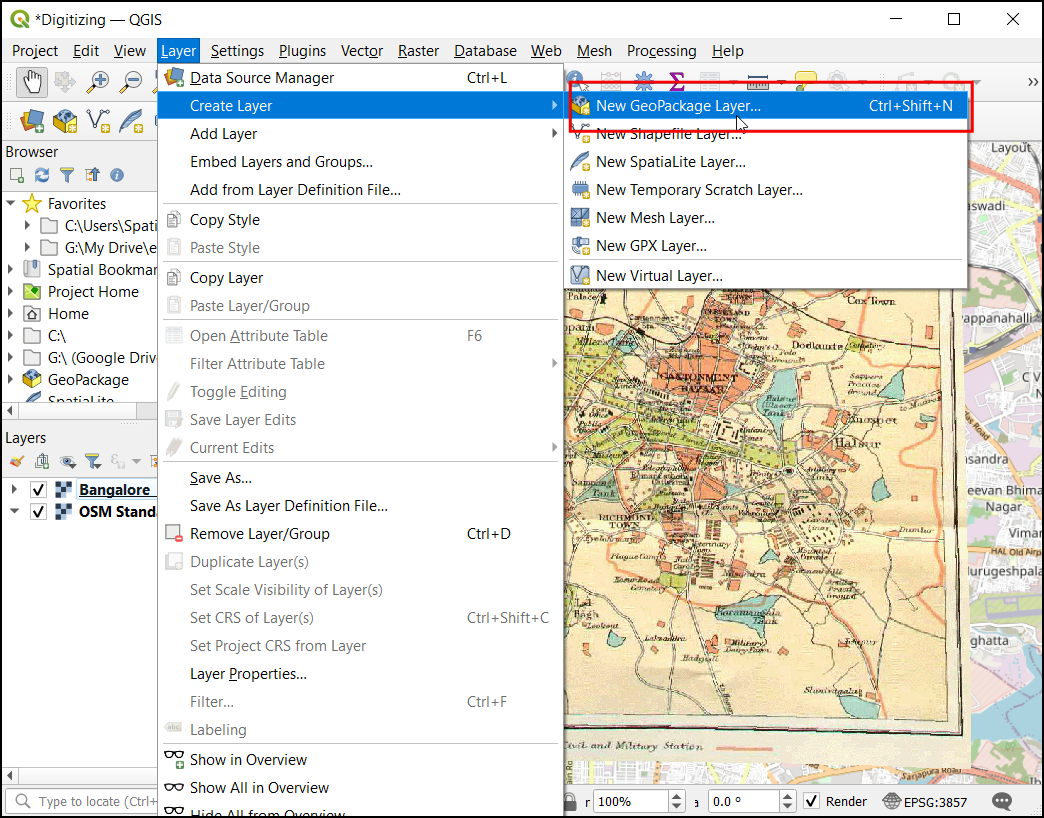
Task: Focus the Type to locate search box
Action: click(x=83, y=801)
